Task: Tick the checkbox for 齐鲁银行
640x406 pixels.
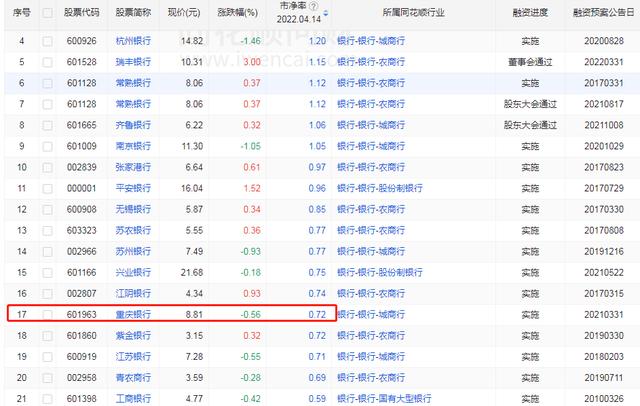Action: pos(47,125)
